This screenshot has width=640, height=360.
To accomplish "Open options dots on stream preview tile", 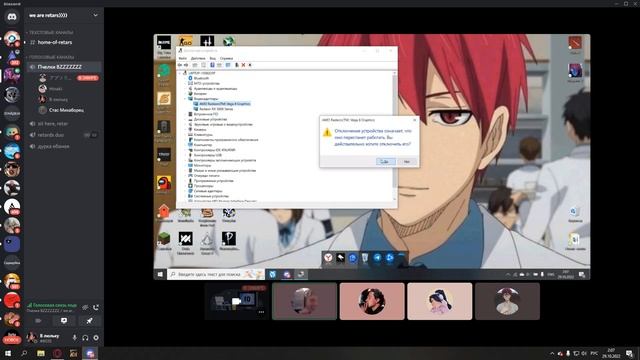I will coord(261,312).
